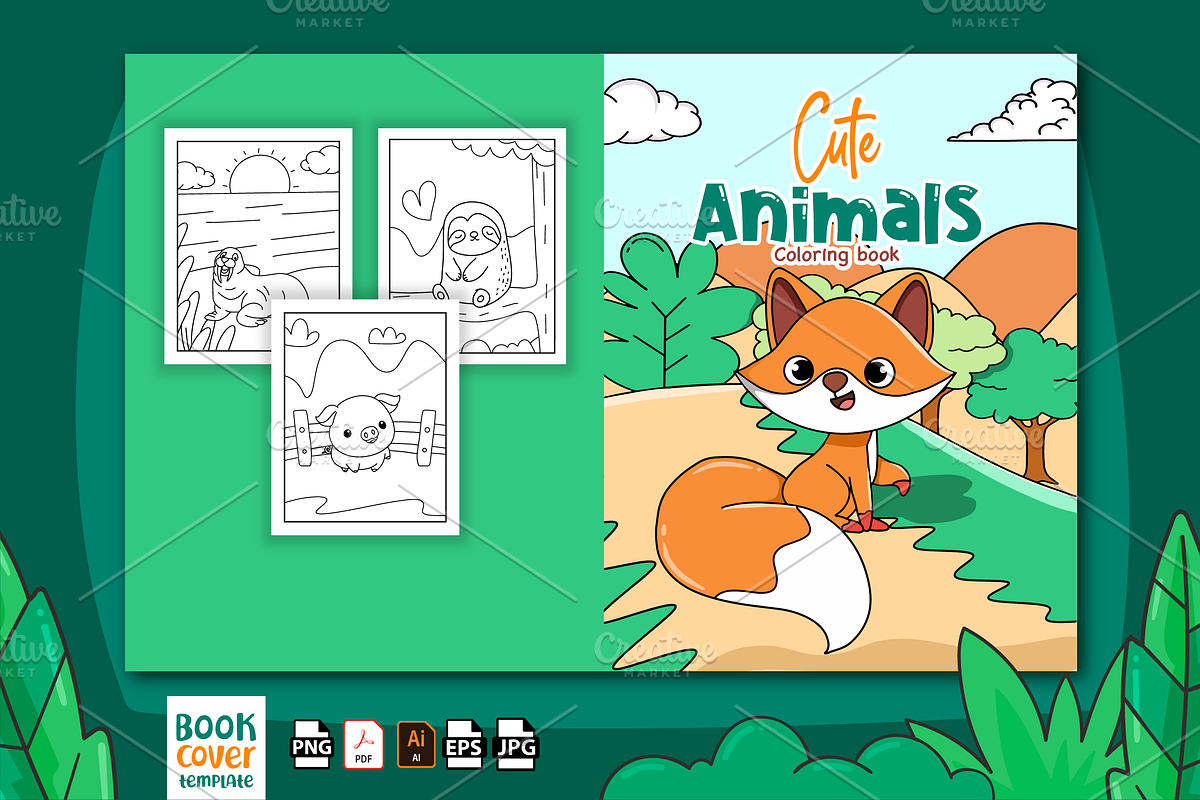This screenshot has height=800, width=1200.
Task: Click the PNG file format icon
Action: coord(312,744)
